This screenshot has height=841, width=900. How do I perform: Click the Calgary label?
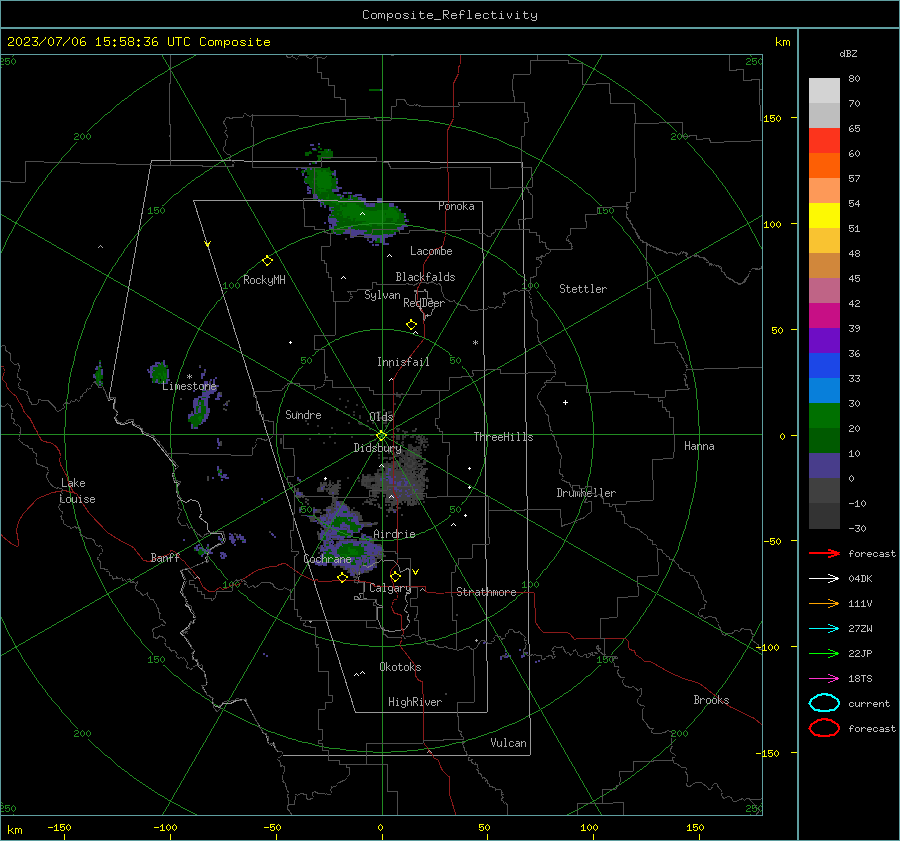pyautogui.click(x=390, y=588)
